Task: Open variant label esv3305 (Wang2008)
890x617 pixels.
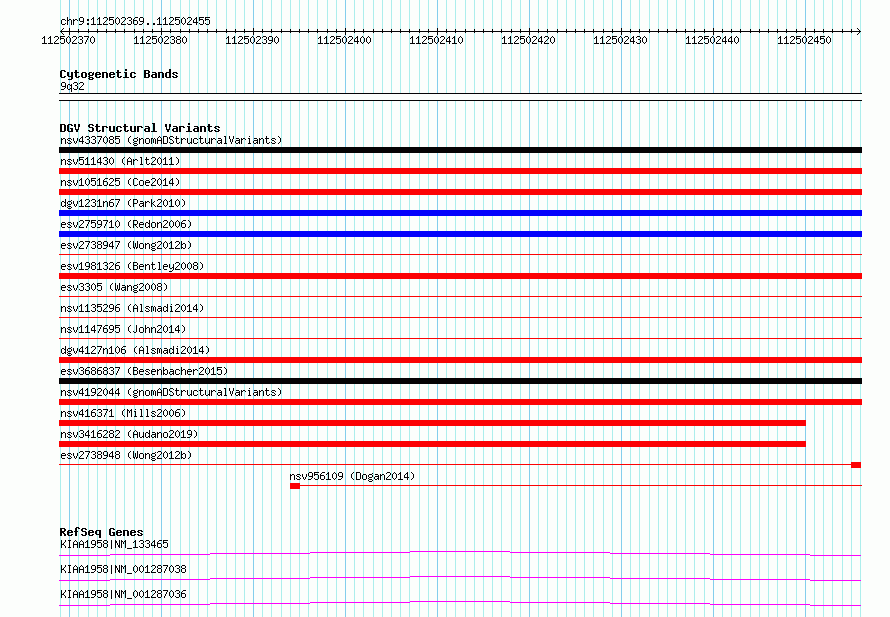Action: 114,287
